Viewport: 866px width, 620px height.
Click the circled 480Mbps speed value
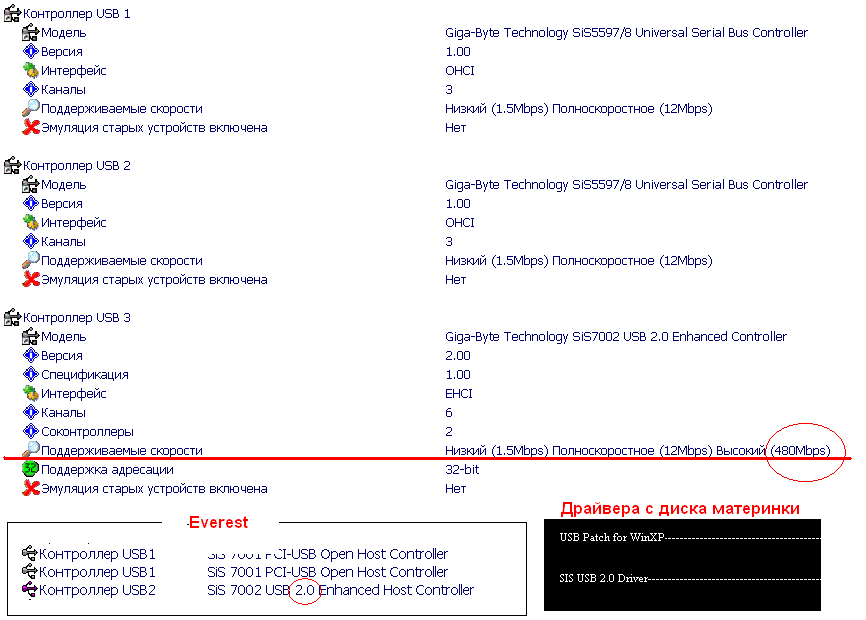[800, 451]
